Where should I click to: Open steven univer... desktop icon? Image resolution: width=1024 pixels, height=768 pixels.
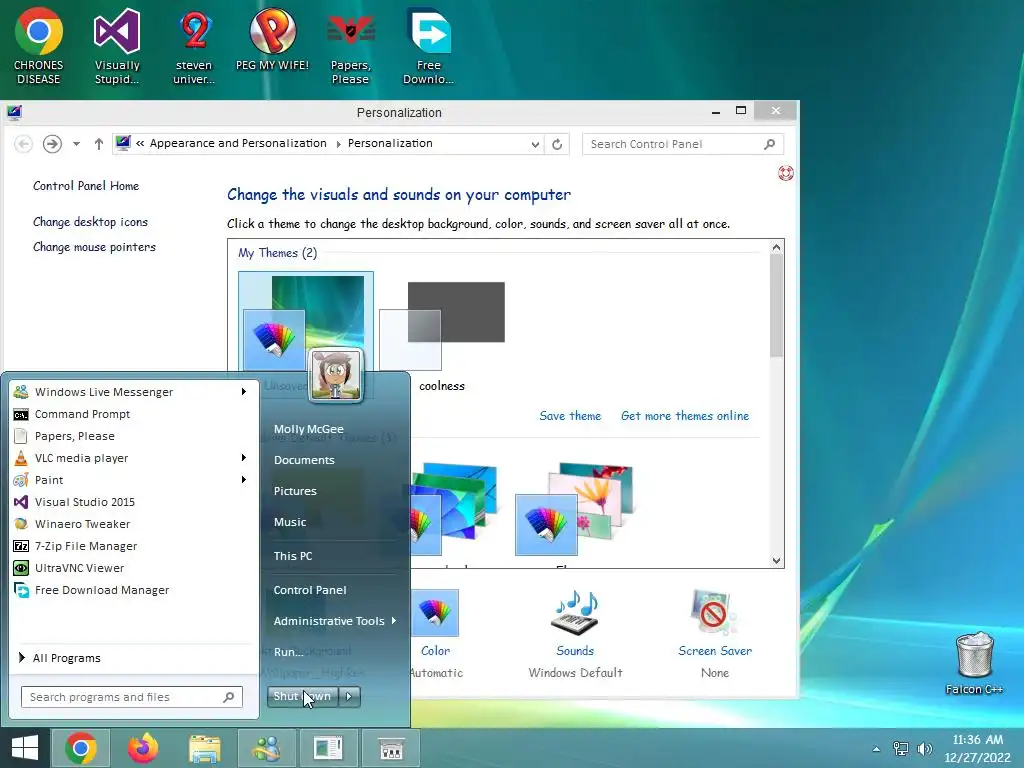(194, 47)
